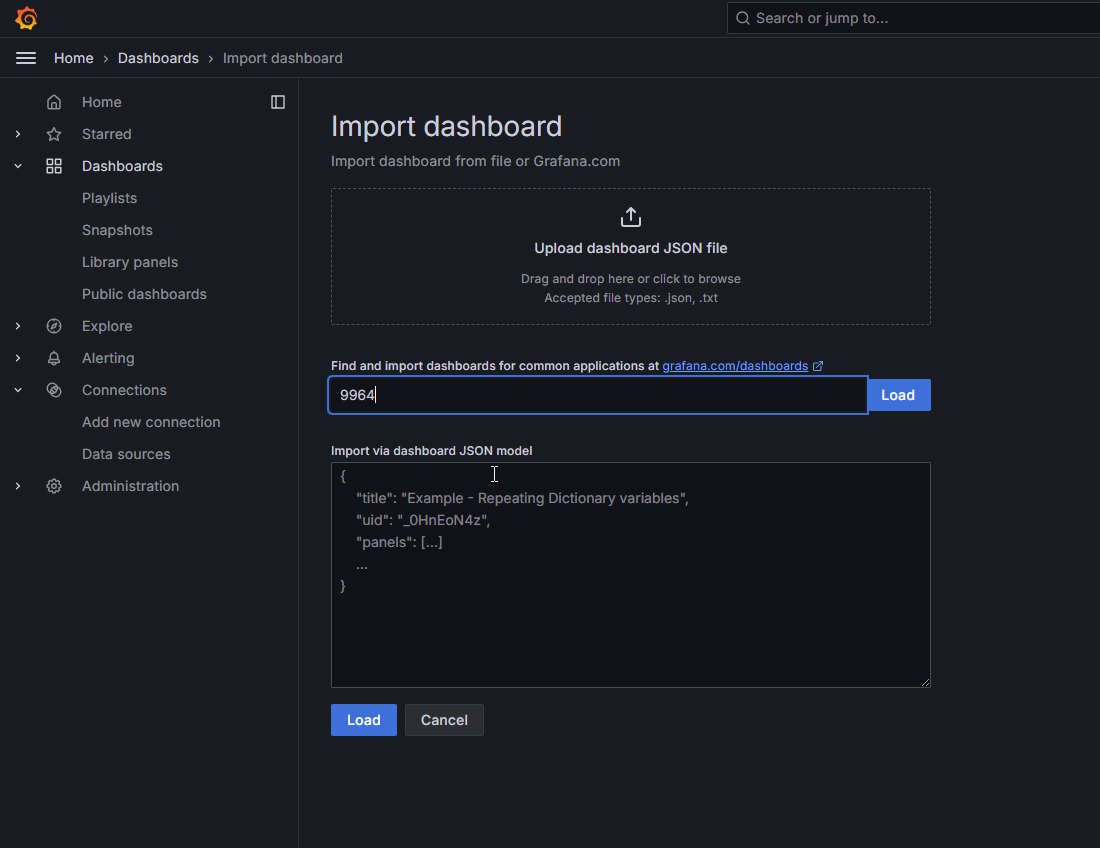Toggle the hamburger navigation menu
The image size is (1100, 848).
pyautogui.click(x=26, y=58)
